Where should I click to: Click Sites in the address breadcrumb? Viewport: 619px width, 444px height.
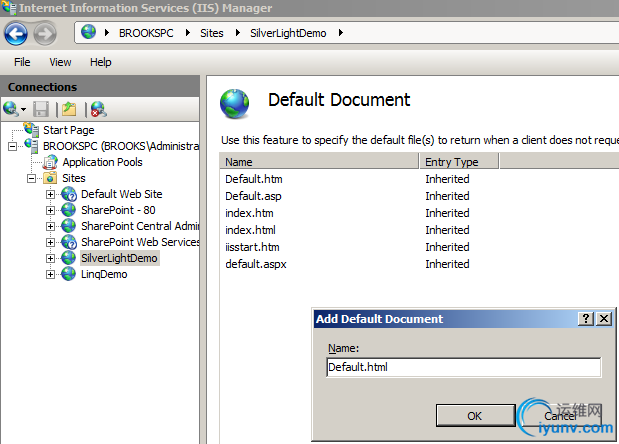coord(212,33)
